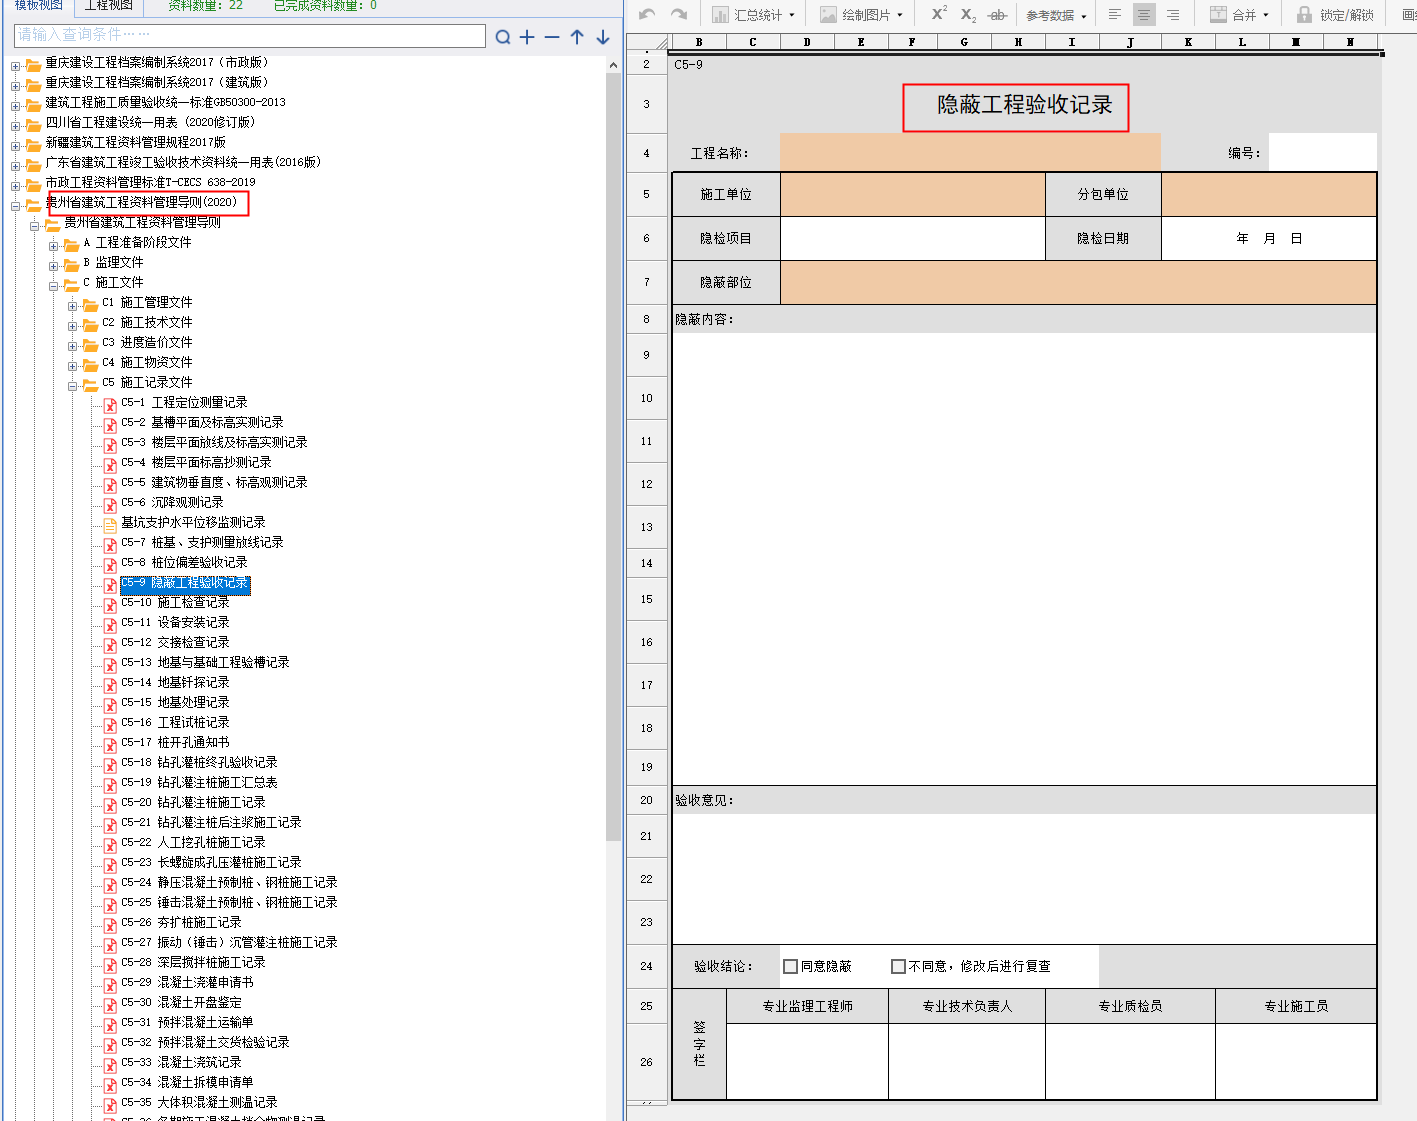This screenshot has height=1121, width=1417.
Task: Expand the C1 施工管理文件 node
Action: [x=73, y=306]
